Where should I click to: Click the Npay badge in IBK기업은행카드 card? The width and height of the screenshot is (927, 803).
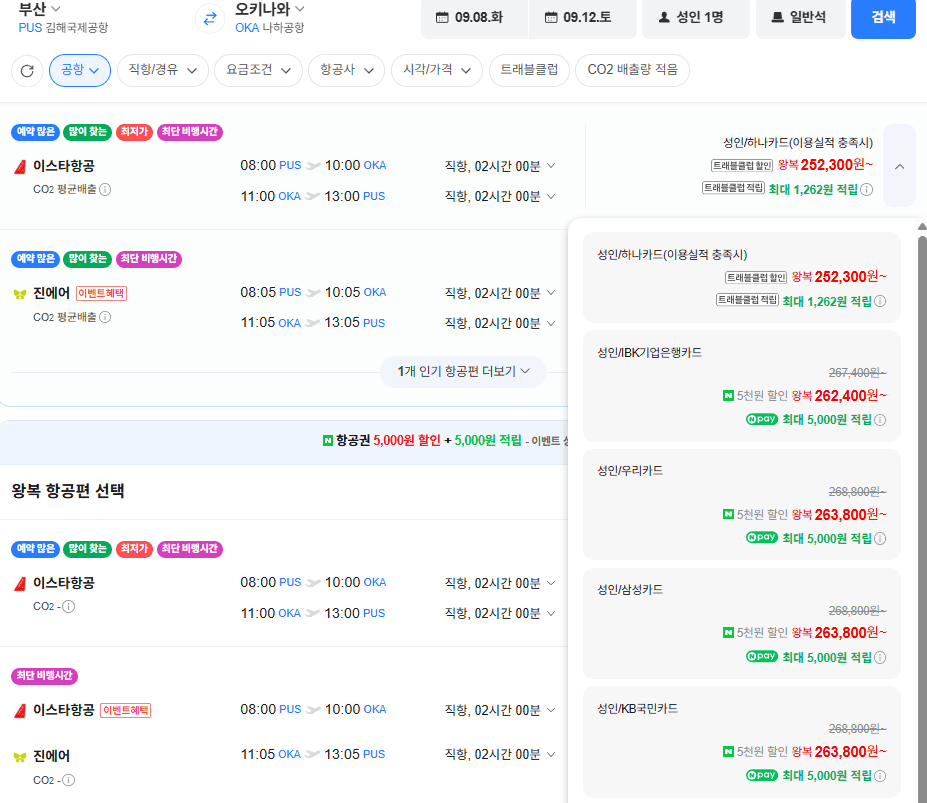click(761, 419)
